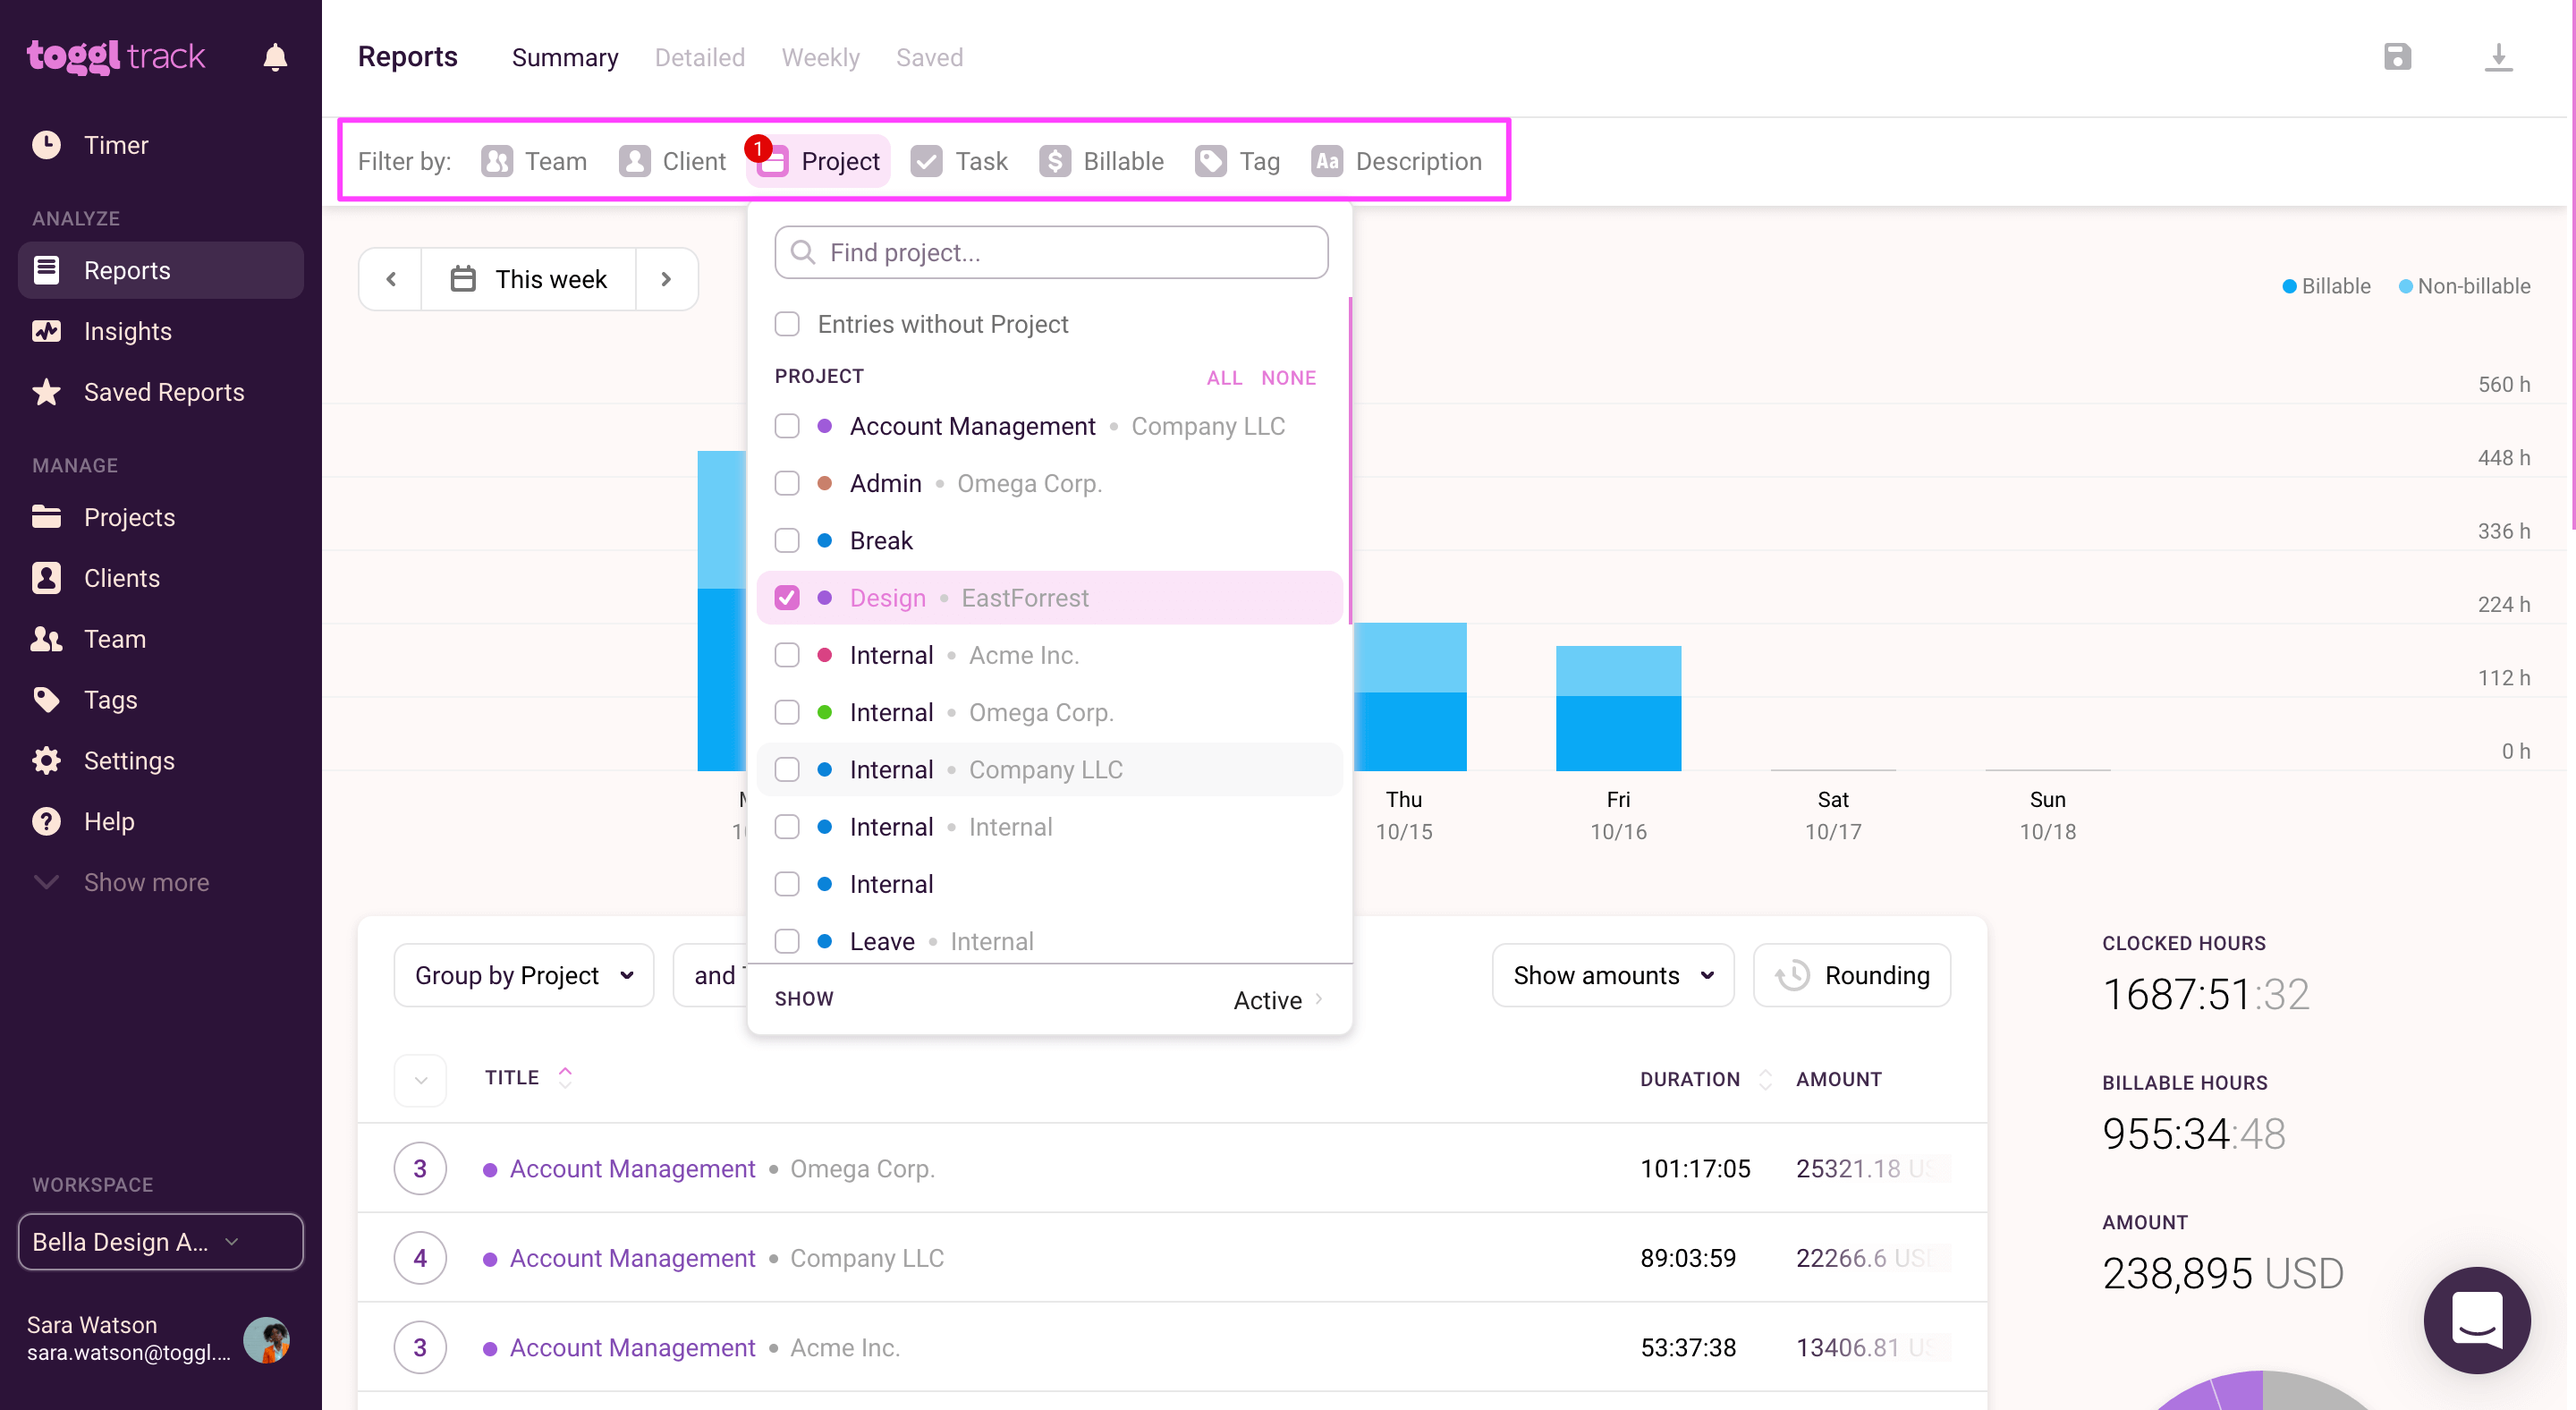Go to next week arrow
This screenshot has height=1410, width=2576.
[x=666, y=279]
